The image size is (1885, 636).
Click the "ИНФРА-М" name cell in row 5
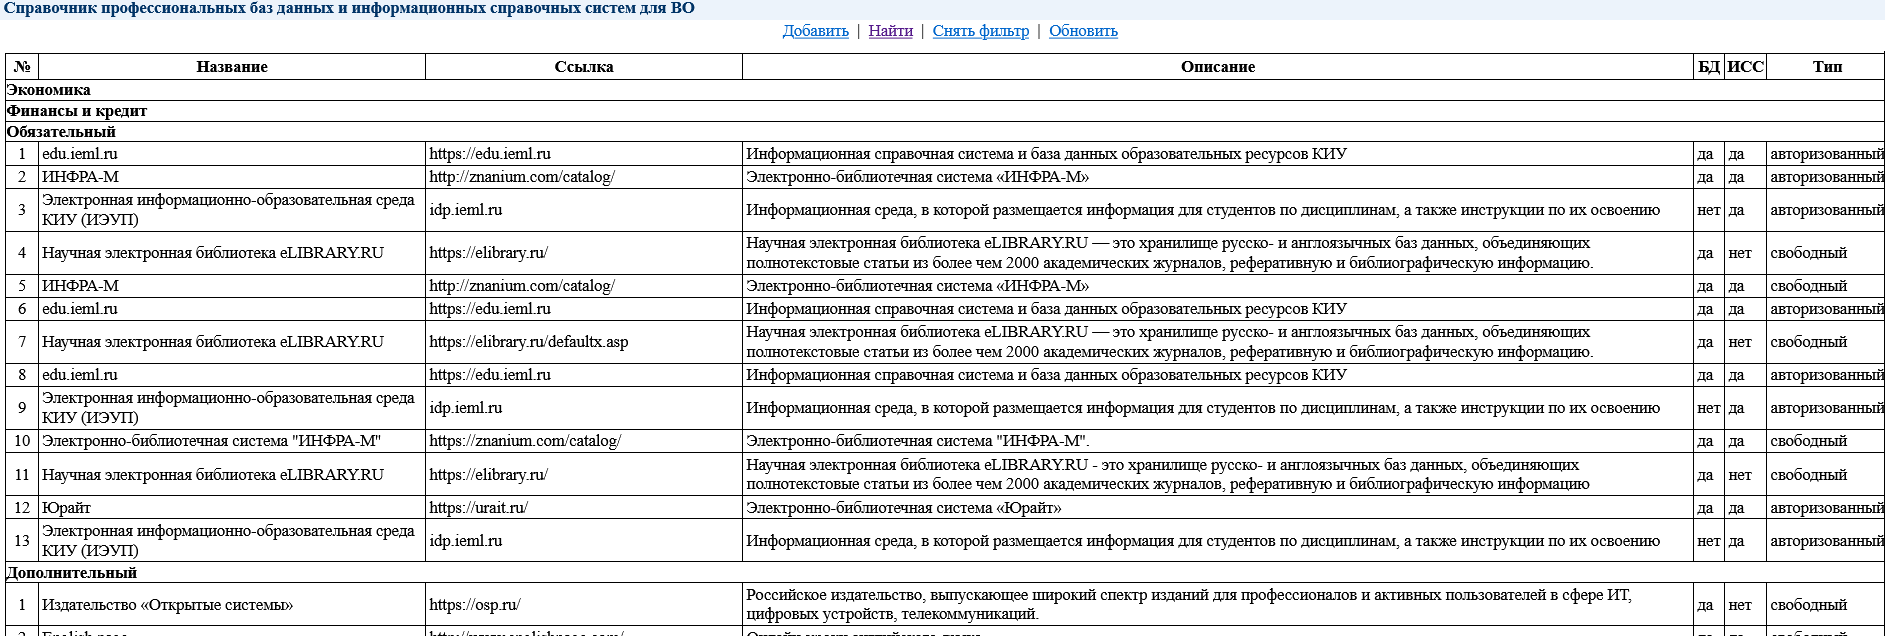tap(232, 286)
